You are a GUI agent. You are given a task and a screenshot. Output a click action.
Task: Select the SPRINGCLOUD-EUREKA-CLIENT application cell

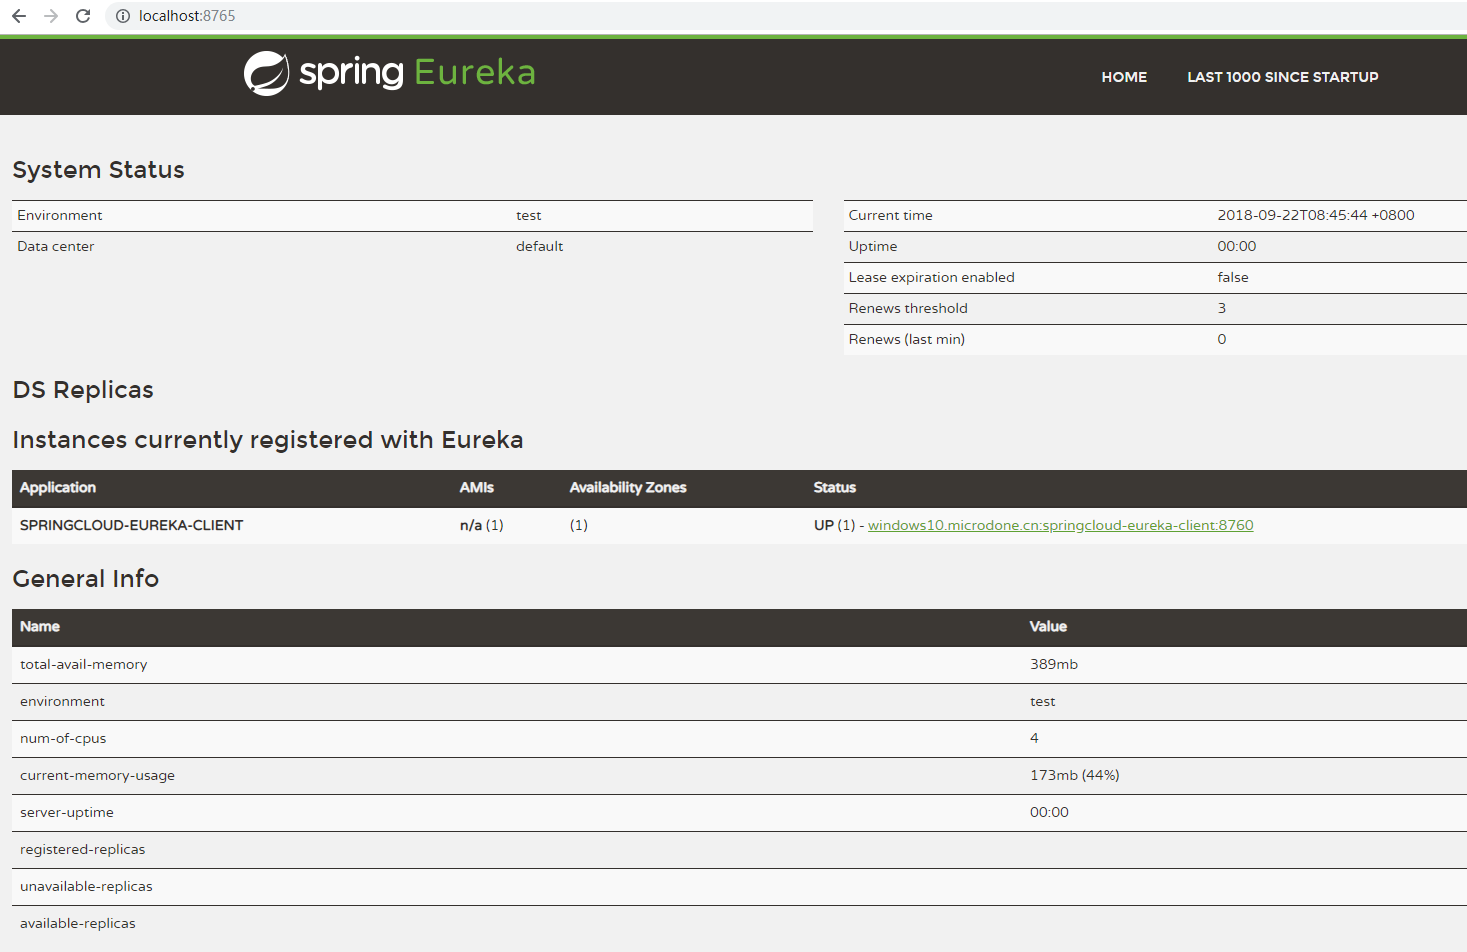click(131, 525)
